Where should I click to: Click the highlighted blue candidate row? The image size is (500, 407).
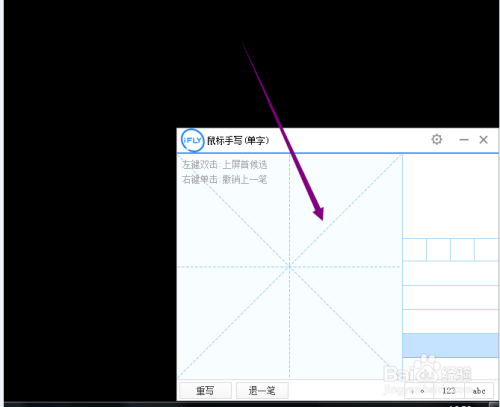coord(451,345)
